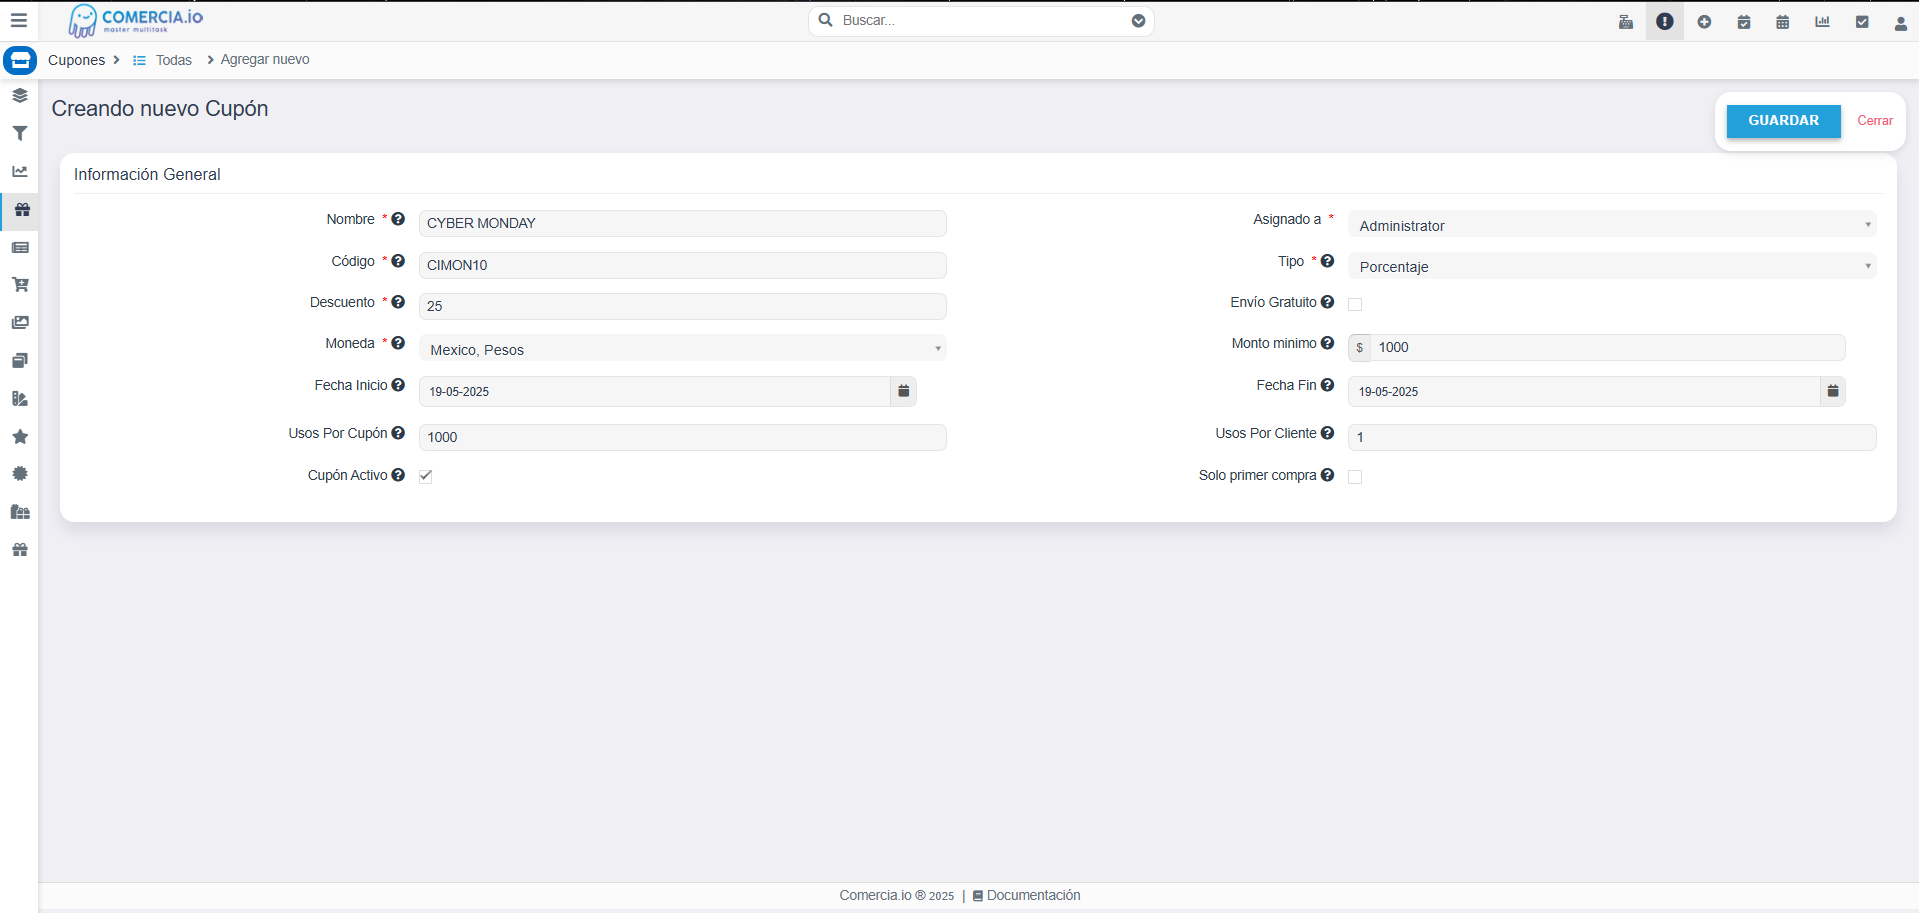Open the list card sidebar icon
This screenshot has width=1919, height=913.
pyautogui.click(x=20, y=247)
